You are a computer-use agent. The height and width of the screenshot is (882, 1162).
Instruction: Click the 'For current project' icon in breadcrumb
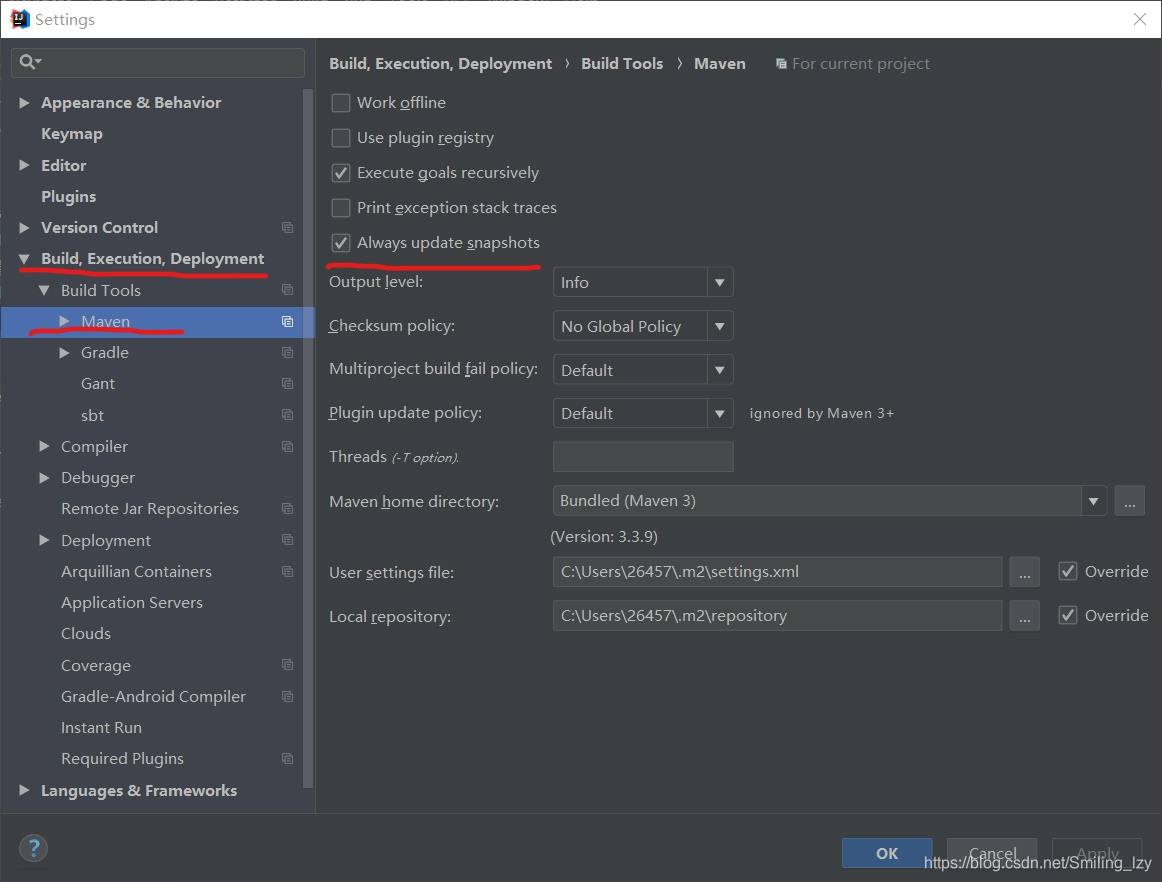[781, 64]
